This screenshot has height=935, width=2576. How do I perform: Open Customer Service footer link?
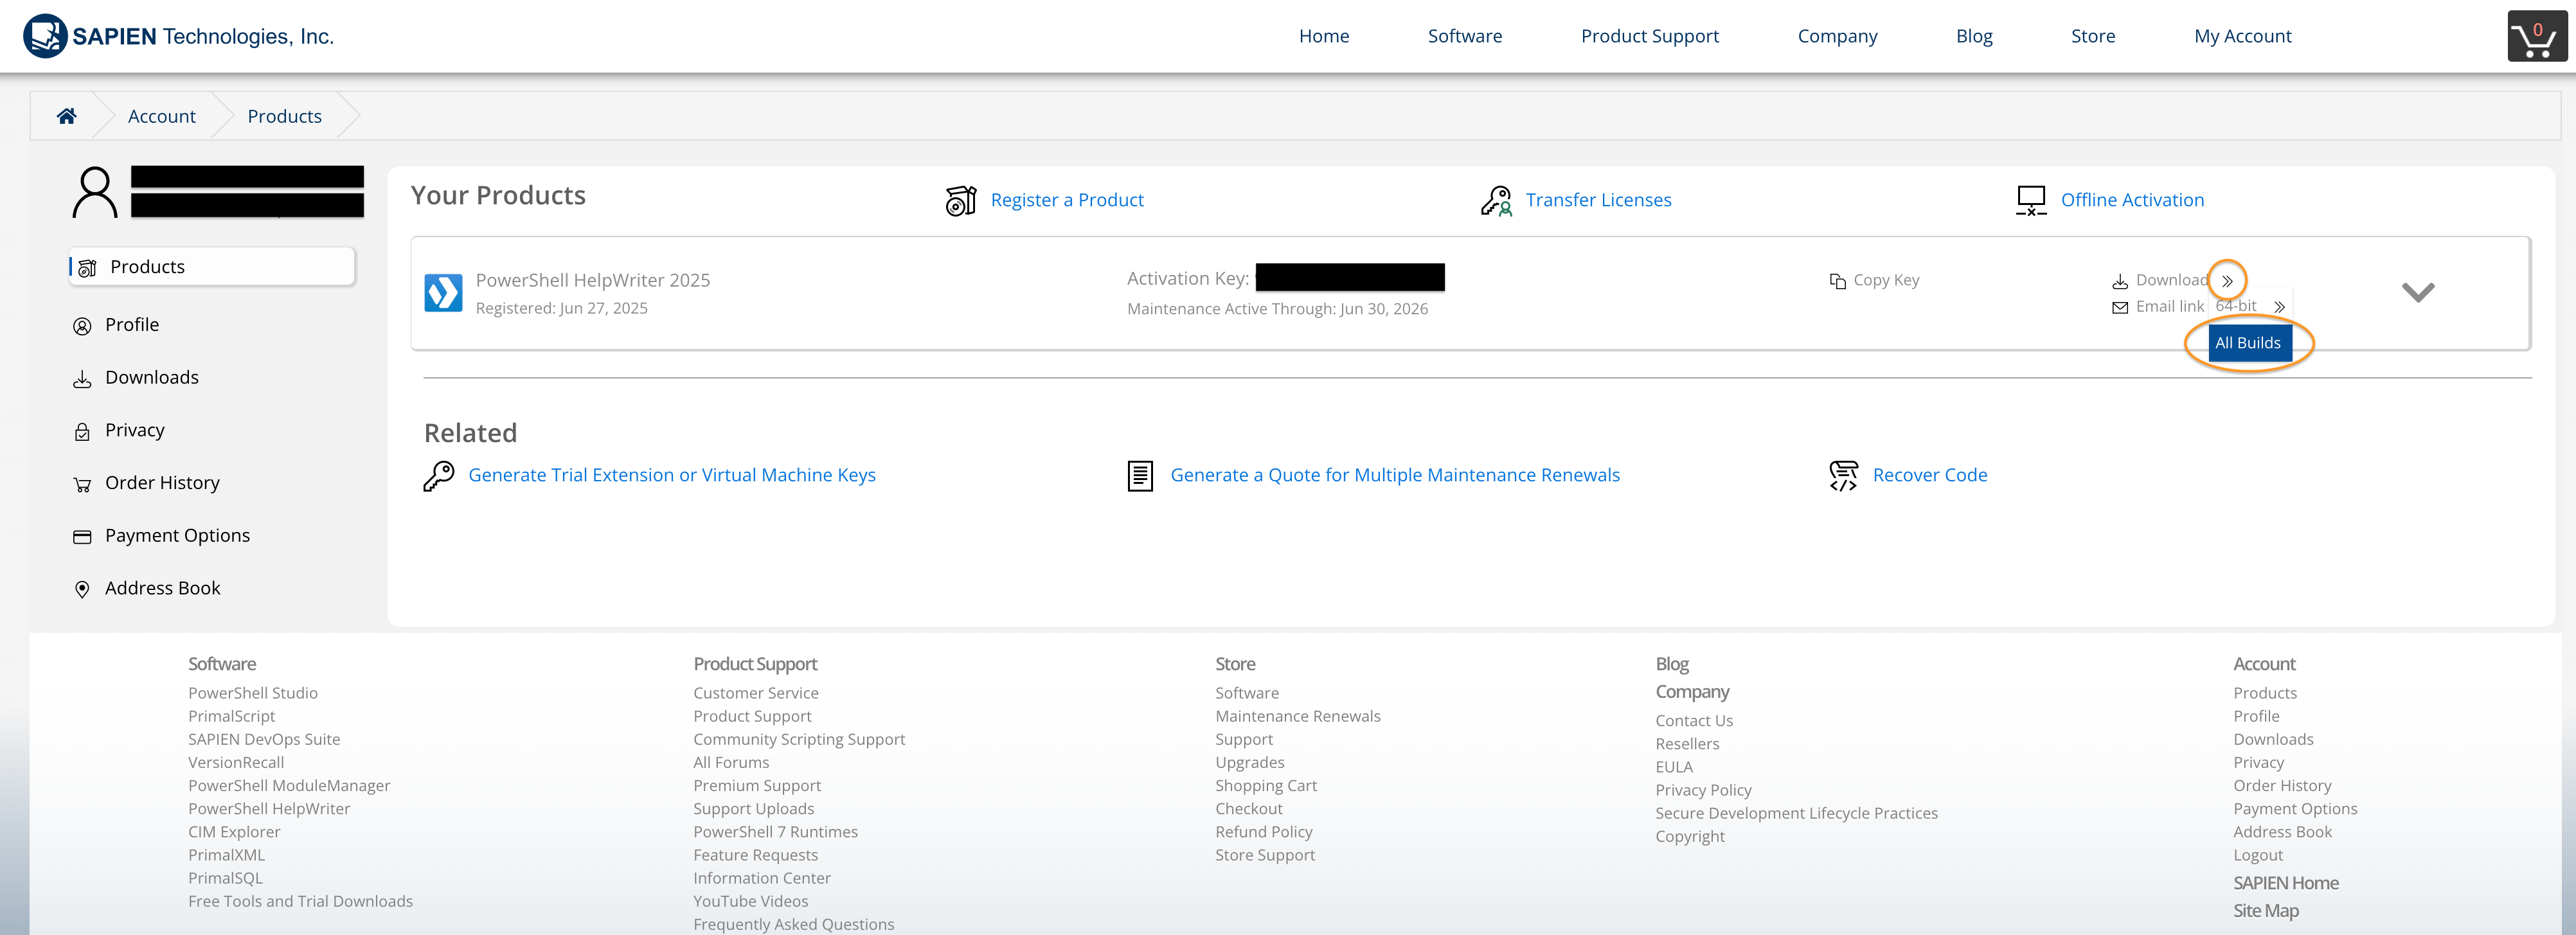(x=756, y=693)
